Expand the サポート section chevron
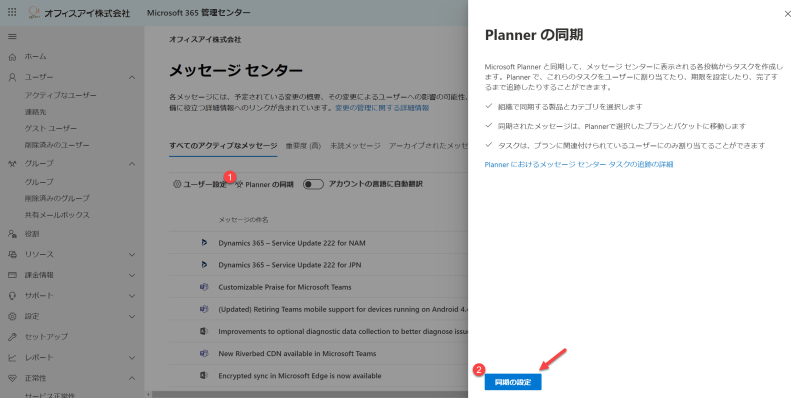This screenshot has width=800, height=398. (x=132, y=295)
